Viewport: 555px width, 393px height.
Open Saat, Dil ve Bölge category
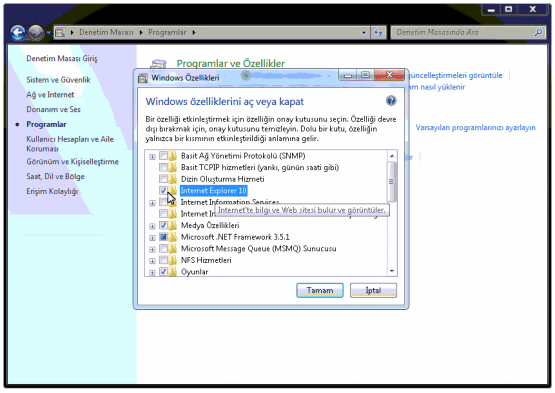(x=55, y=176)
